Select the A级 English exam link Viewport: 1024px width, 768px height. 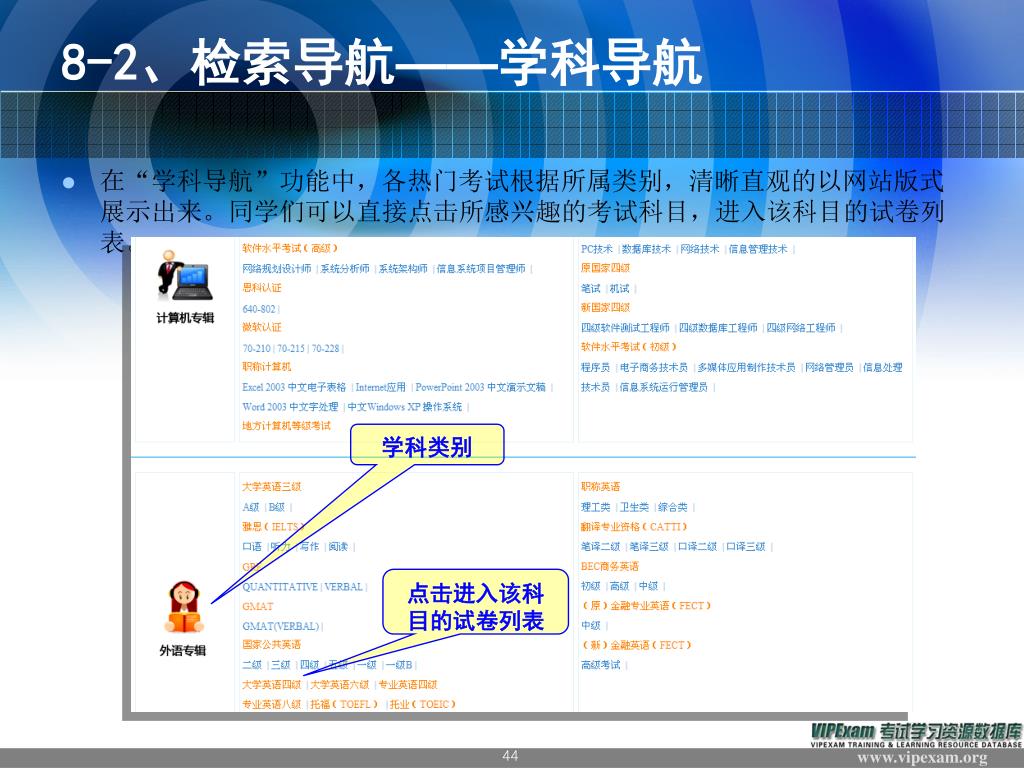250,507
